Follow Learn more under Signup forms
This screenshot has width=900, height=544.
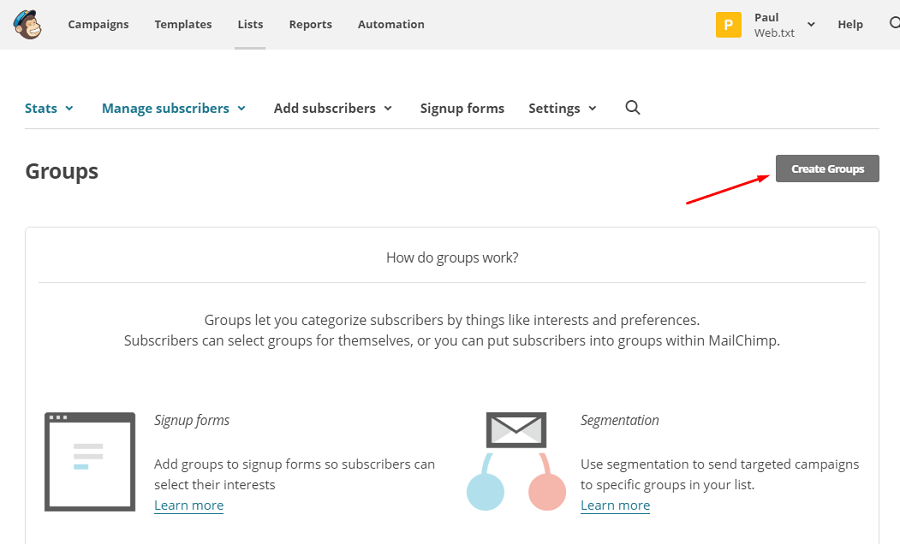point(189,505)
